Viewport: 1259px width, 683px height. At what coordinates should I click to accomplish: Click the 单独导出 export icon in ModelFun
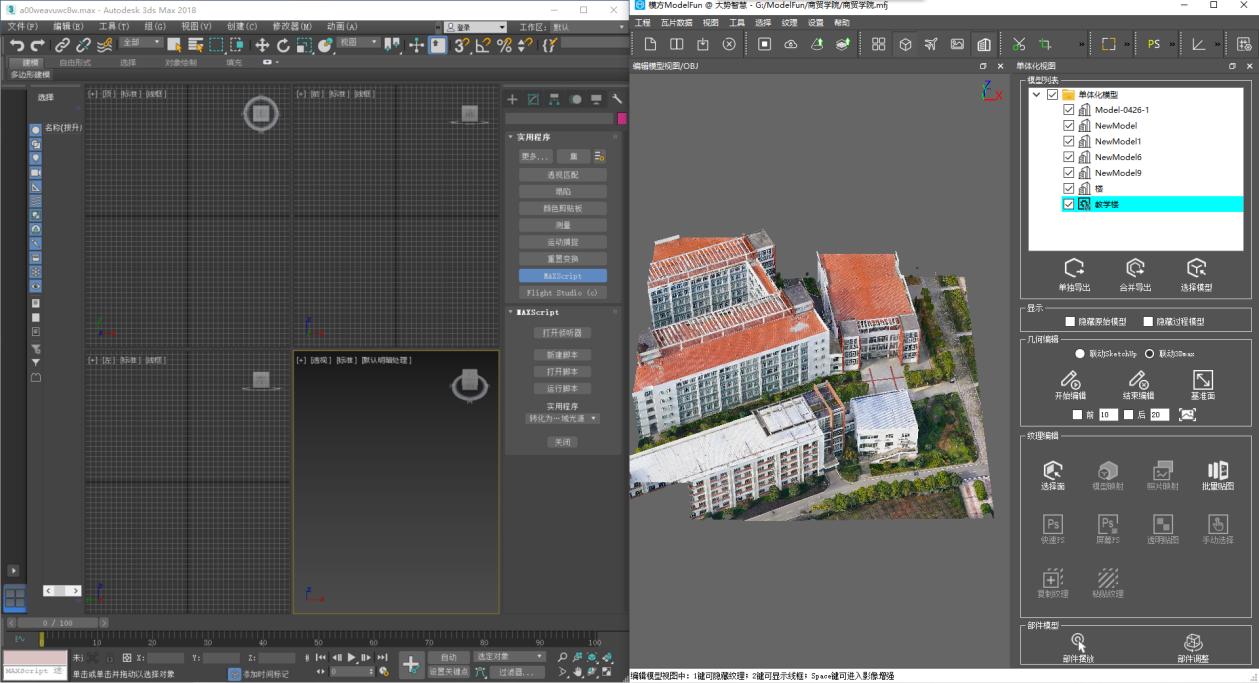pyautogui.click(x=1074, y=268)
